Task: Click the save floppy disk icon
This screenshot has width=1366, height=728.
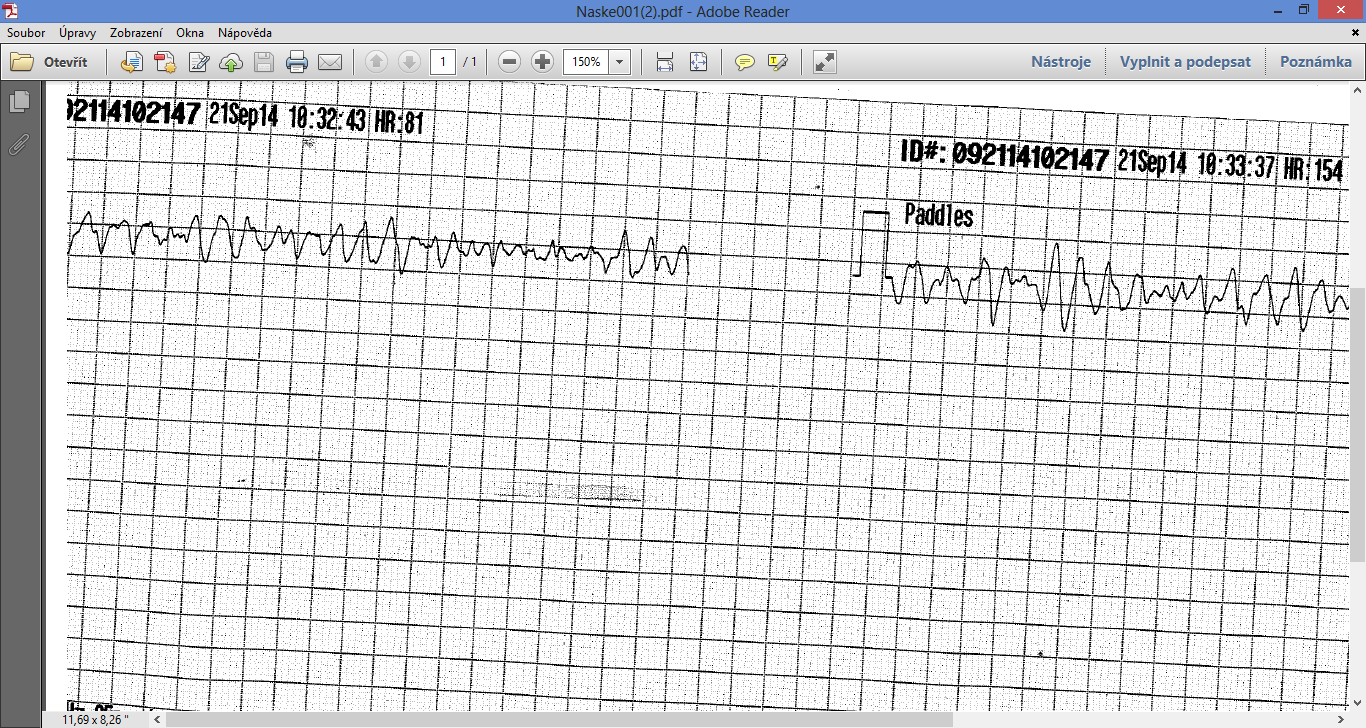Action: 264,62
